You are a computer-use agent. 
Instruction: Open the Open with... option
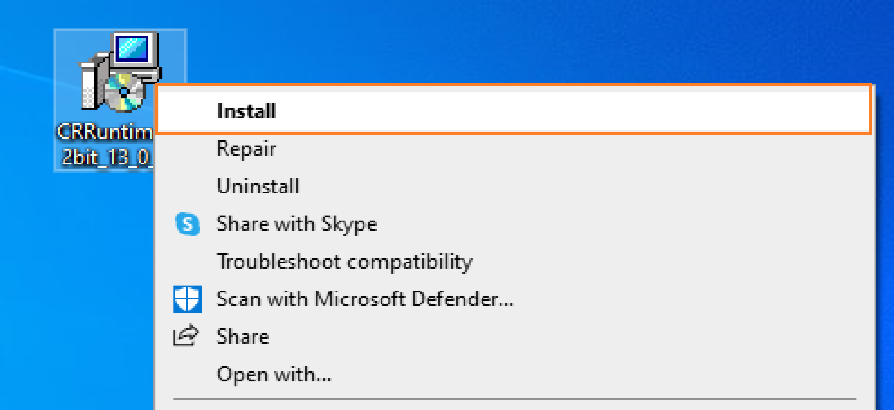[x=274, y=375]
